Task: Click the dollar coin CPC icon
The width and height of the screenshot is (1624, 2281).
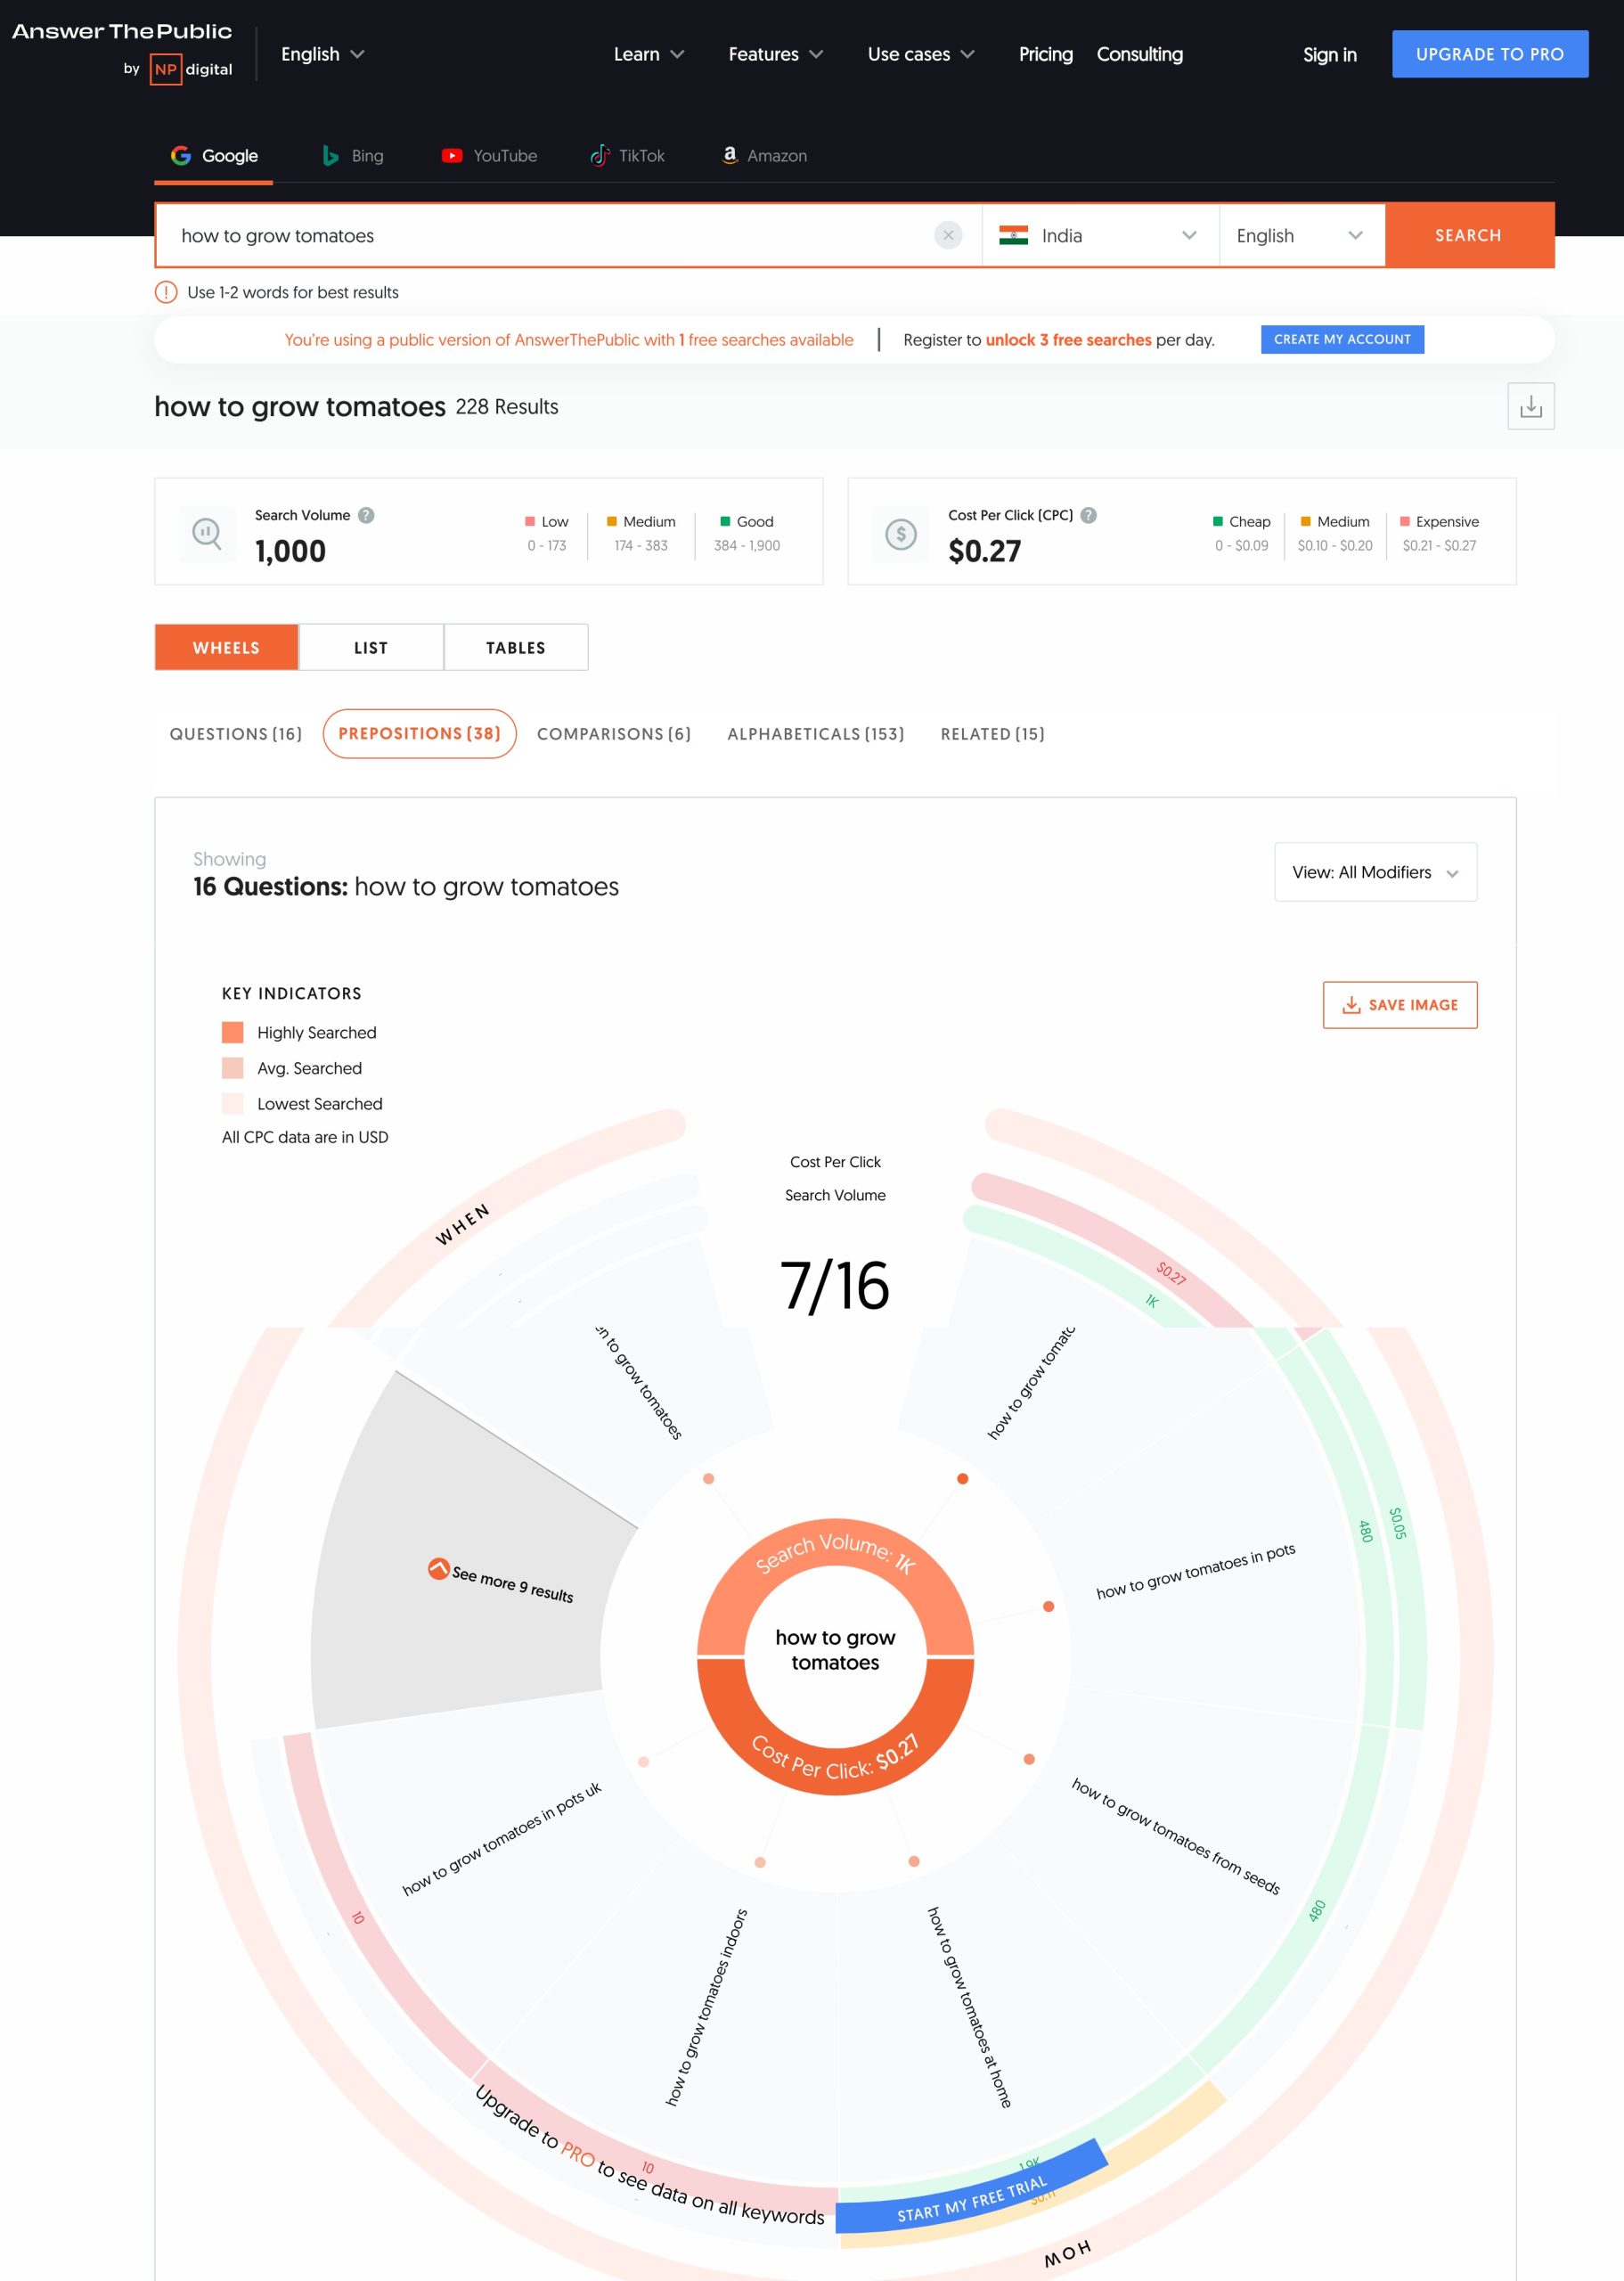Action: [x=900, y=534]
